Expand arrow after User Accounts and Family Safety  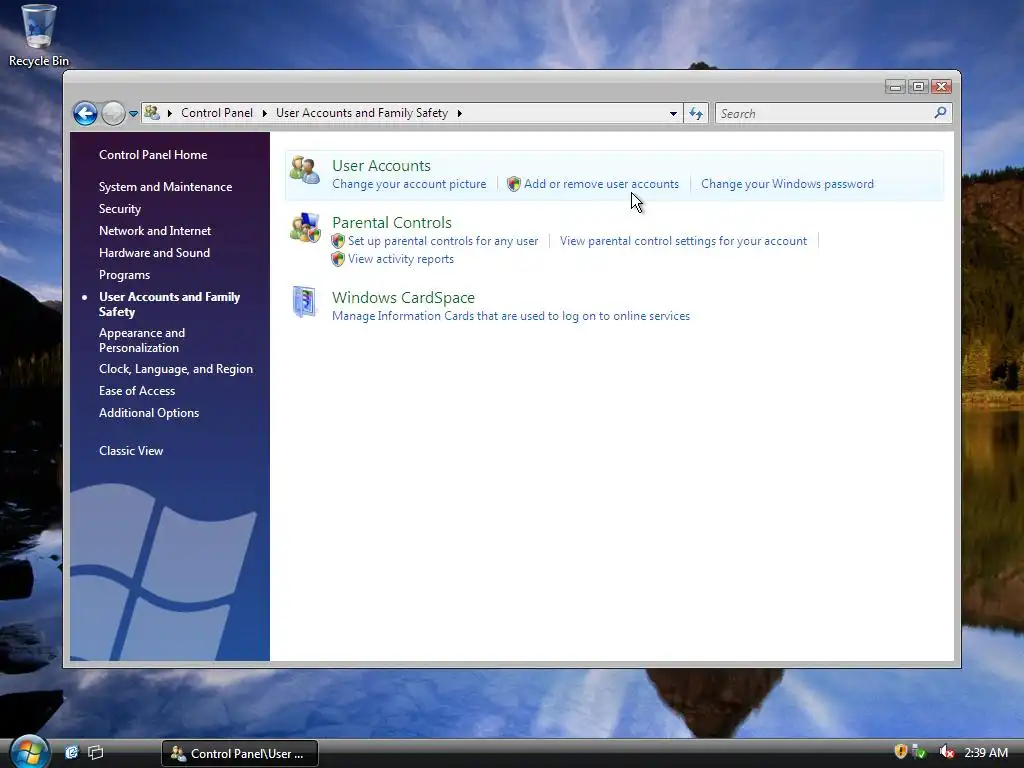[459, 113]
